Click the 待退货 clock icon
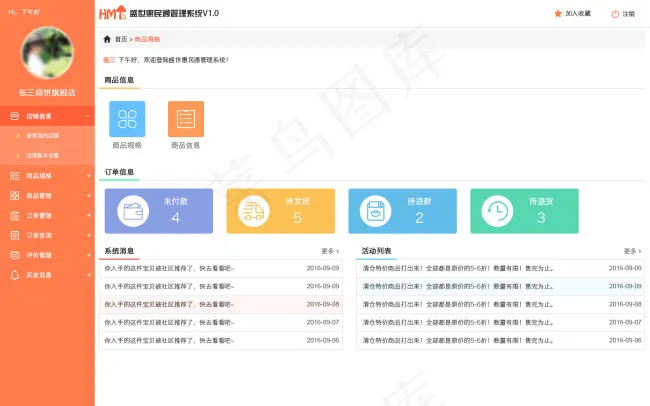 tap(497, 211)
